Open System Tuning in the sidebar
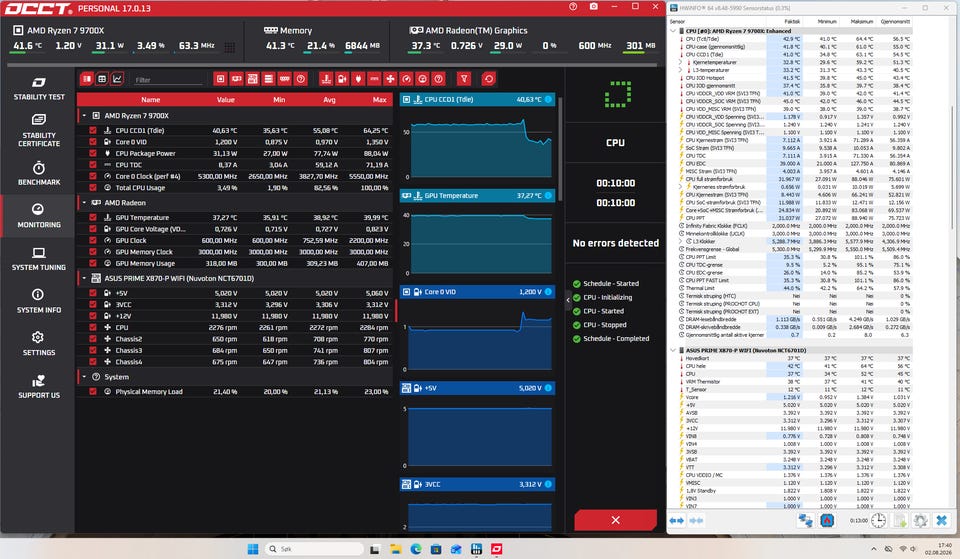 point(39,259)
